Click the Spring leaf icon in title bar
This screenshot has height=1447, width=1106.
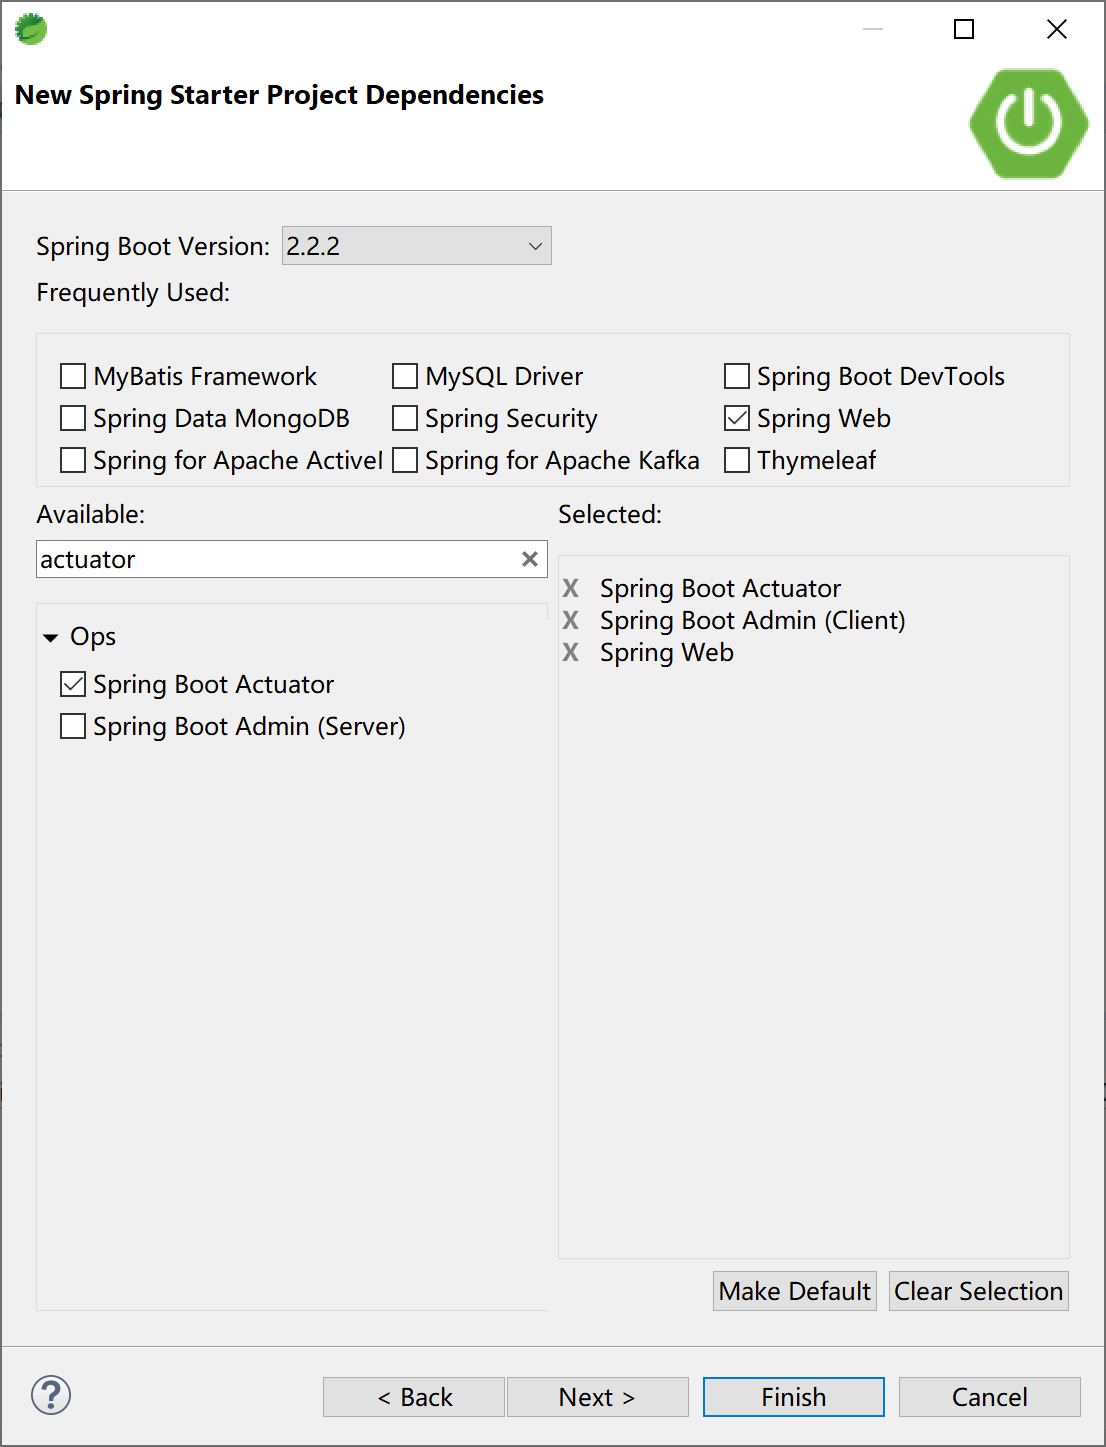(31, 29)
